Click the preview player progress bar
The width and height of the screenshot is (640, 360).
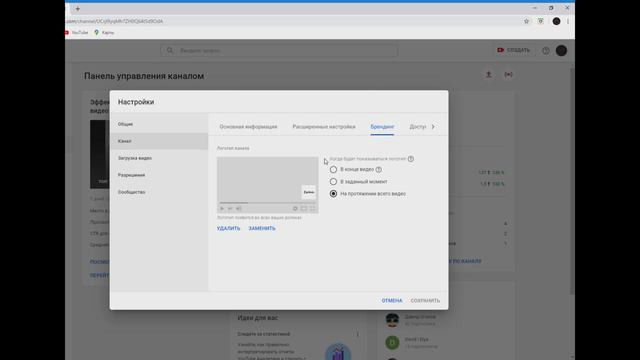point(267,202)
